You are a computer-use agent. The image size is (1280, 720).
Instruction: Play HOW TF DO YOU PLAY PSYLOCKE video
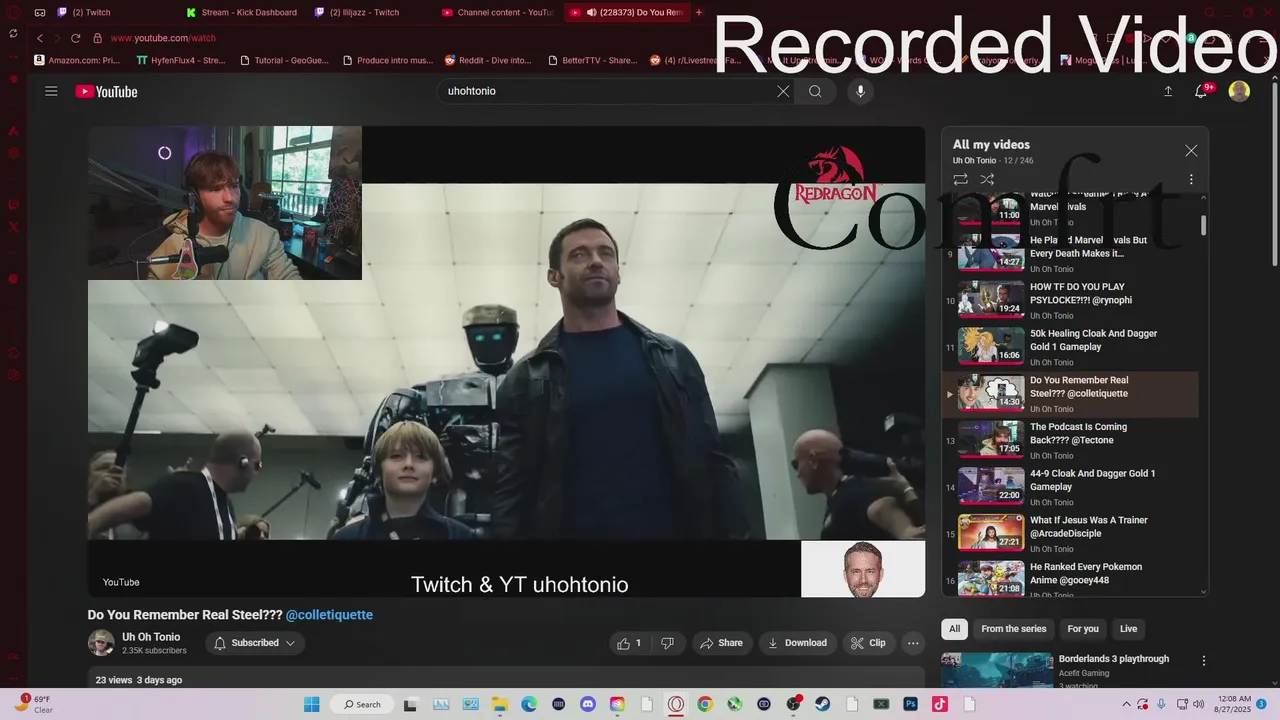1070,300
